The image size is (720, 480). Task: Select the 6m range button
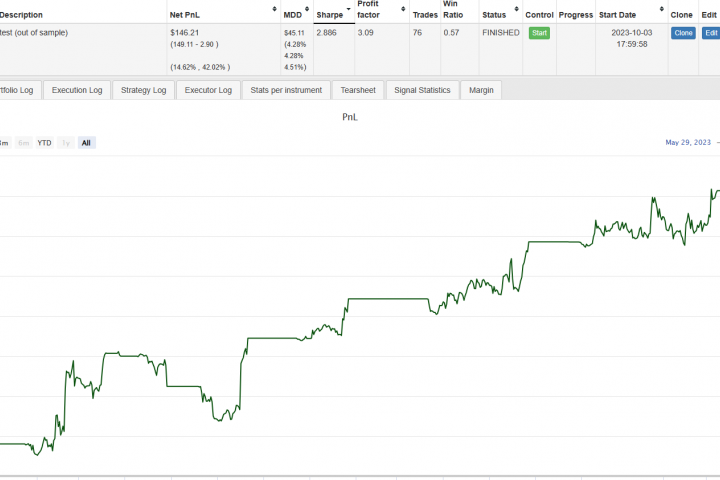[24, 143]
